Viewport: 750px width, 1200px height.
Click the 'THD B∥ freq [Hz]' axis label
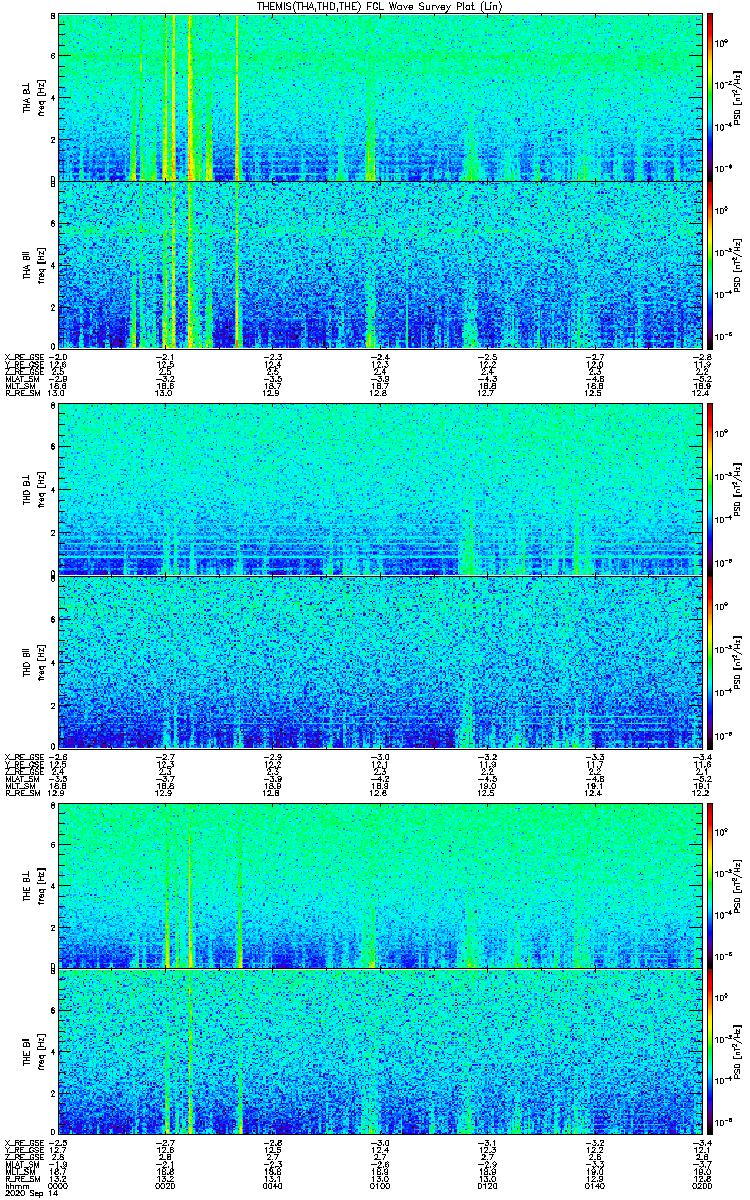tap(35, 662)
